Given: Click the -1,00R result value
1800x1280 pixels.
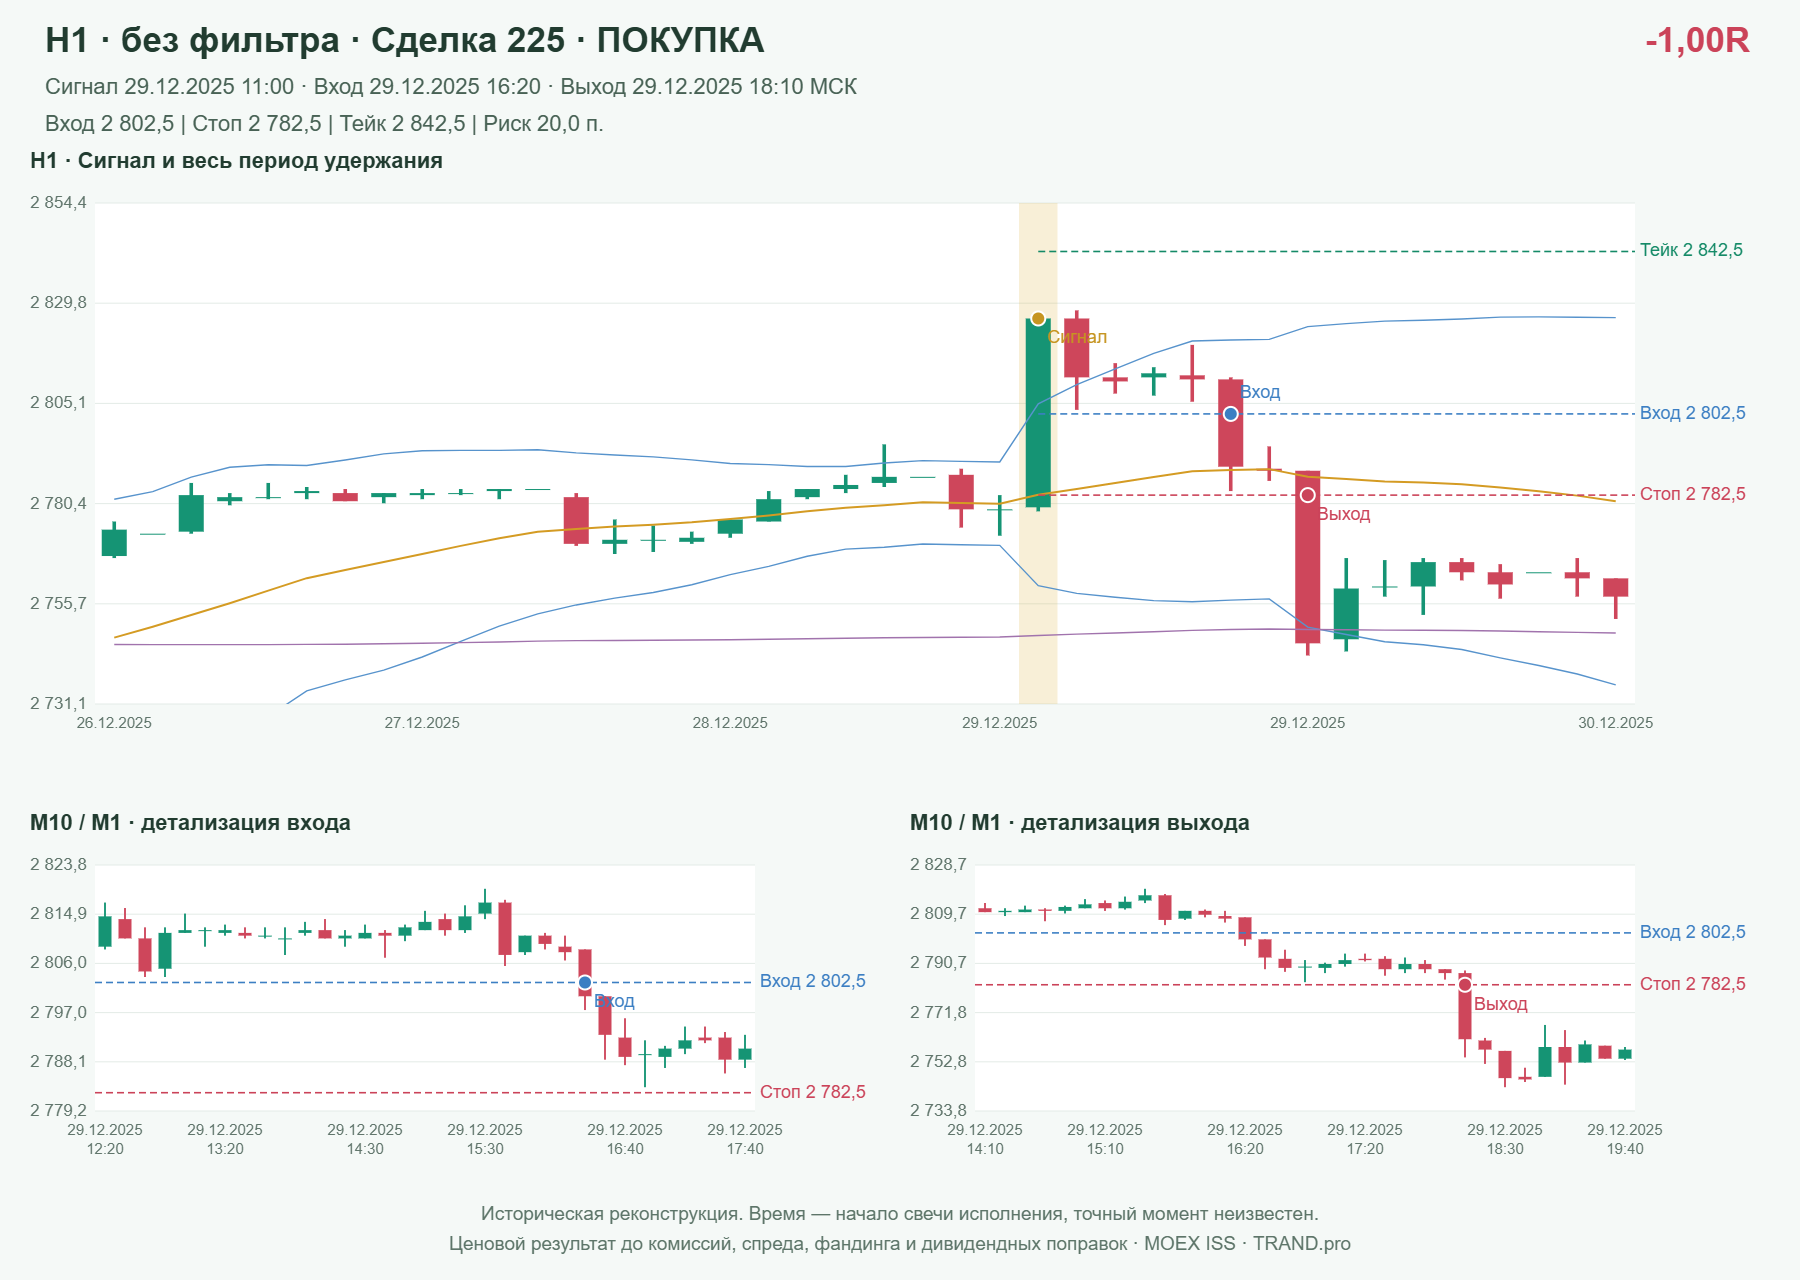Looking at the screenshot, I should (1697, 40).
